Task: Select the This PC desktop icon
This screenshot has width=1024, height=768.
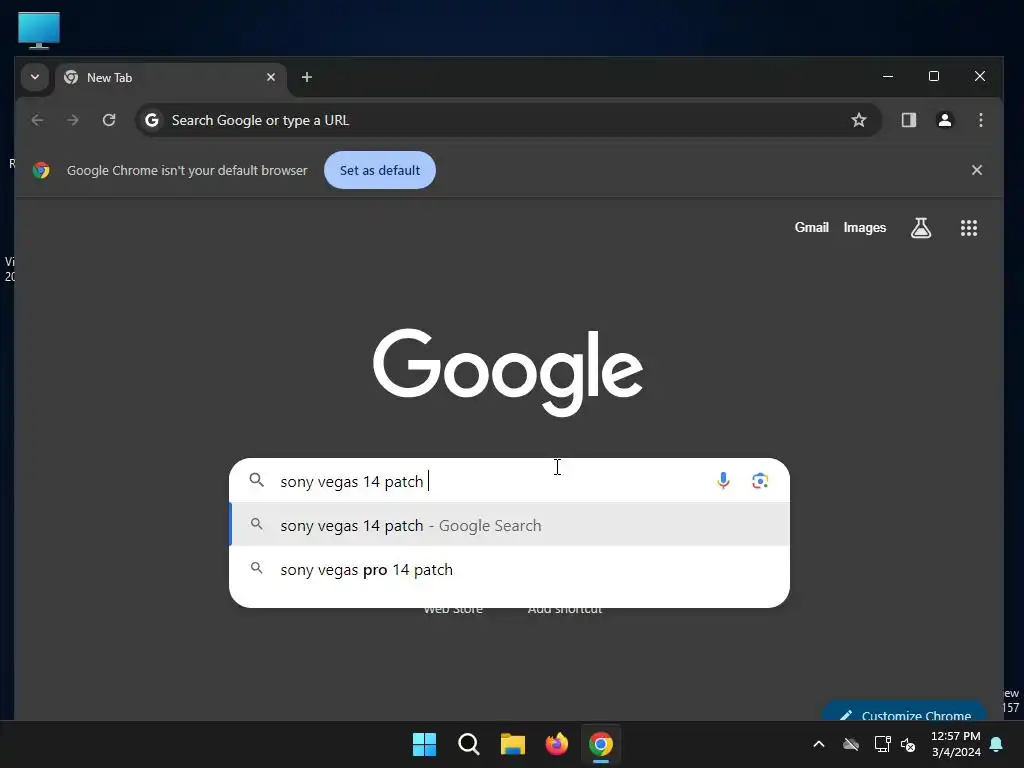Action: [39, 30]
